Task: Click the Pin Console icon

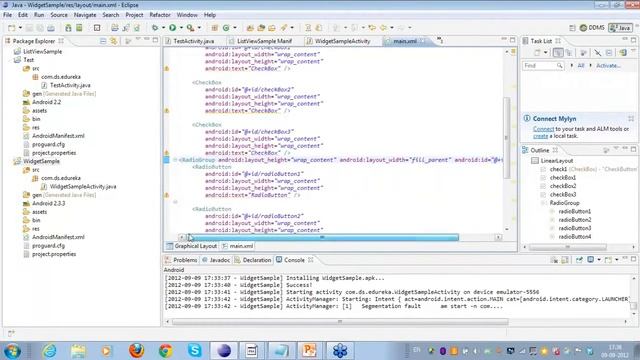Action: tap(579, 260)
